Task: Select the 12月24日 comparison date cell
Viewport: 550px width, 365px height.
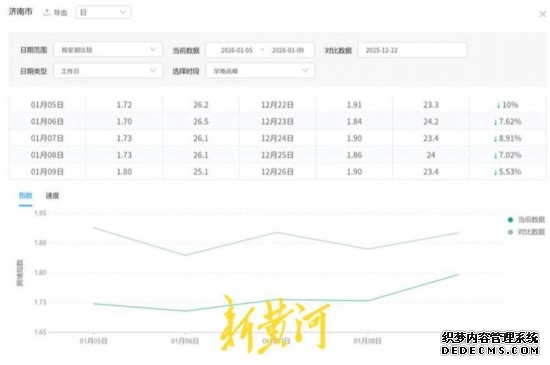Action: [277, 138]
